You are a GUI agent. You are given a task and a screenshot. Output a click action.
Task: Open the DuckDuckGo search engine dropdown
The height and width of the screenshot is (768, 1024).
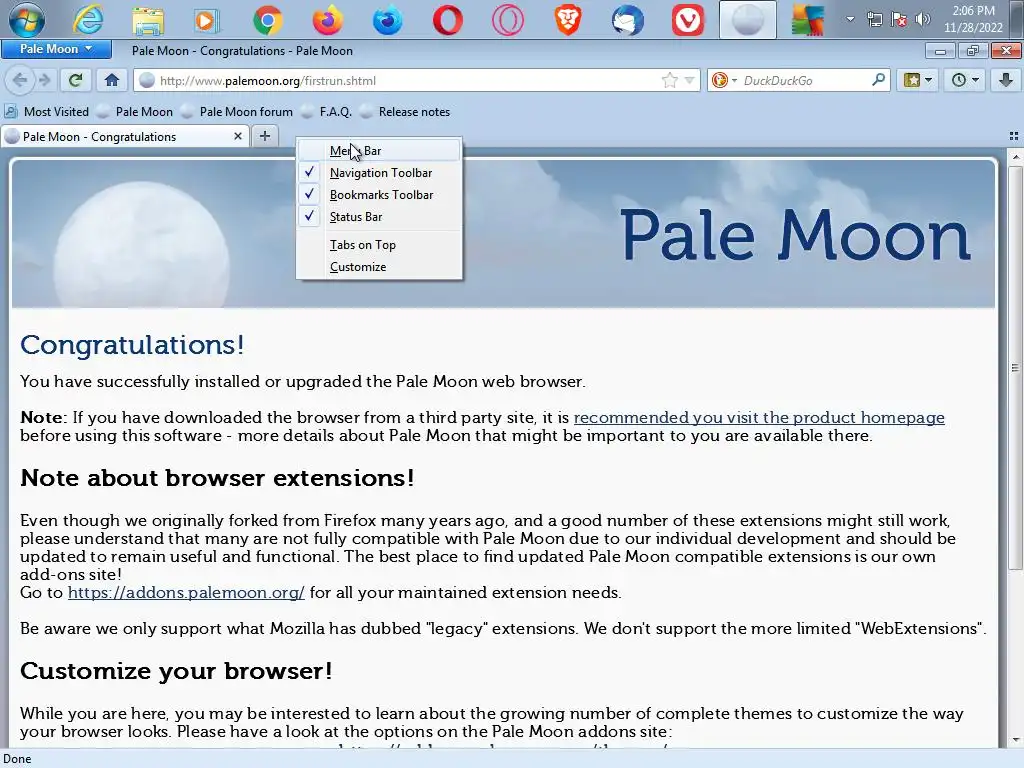pyautogui.click(x=724, y=80)
